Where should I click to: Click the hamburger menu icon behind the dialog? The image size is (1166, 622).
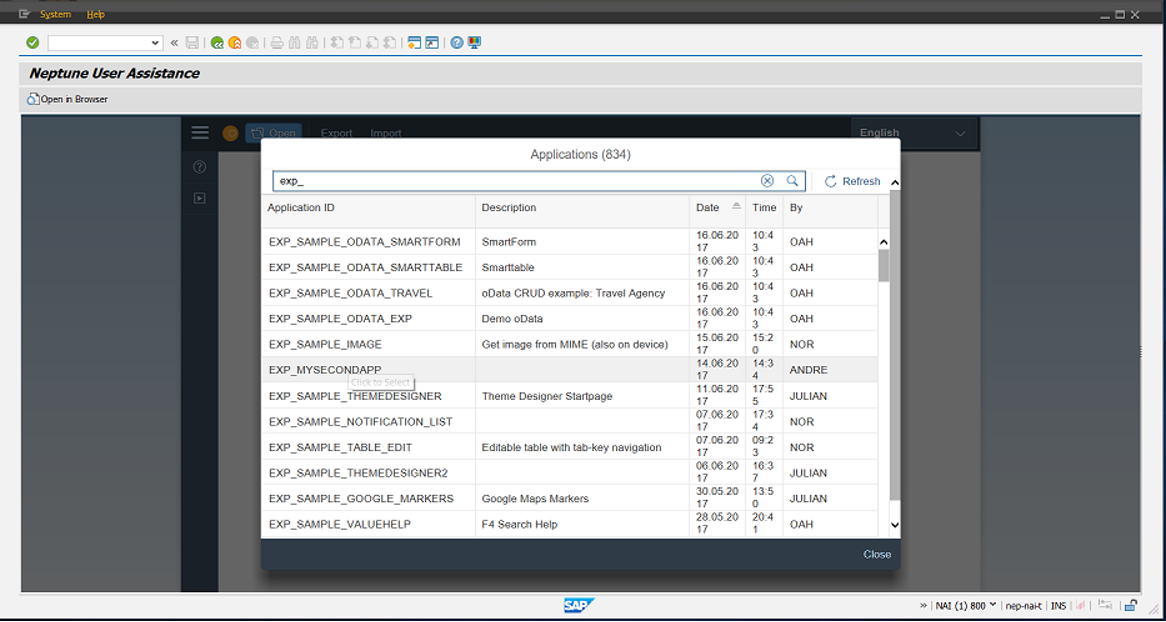point(200,132)
